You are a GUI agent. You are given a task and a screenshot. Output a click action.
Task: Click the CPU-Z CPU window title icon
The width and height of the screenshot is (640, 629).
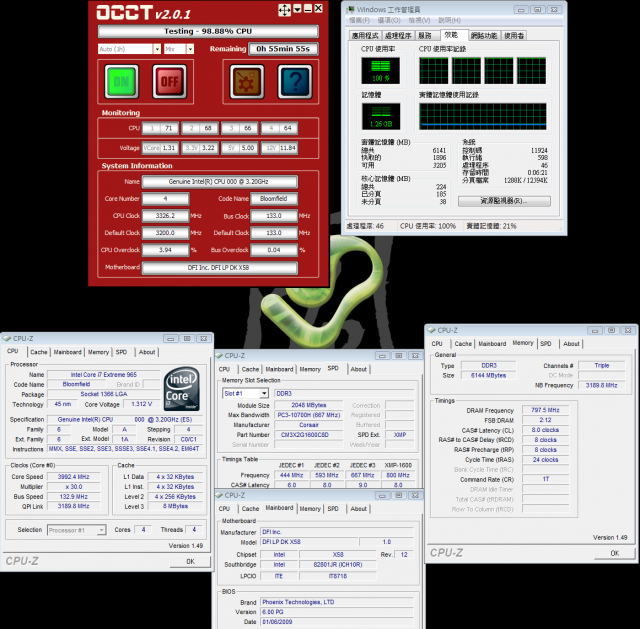click(7, 338)
